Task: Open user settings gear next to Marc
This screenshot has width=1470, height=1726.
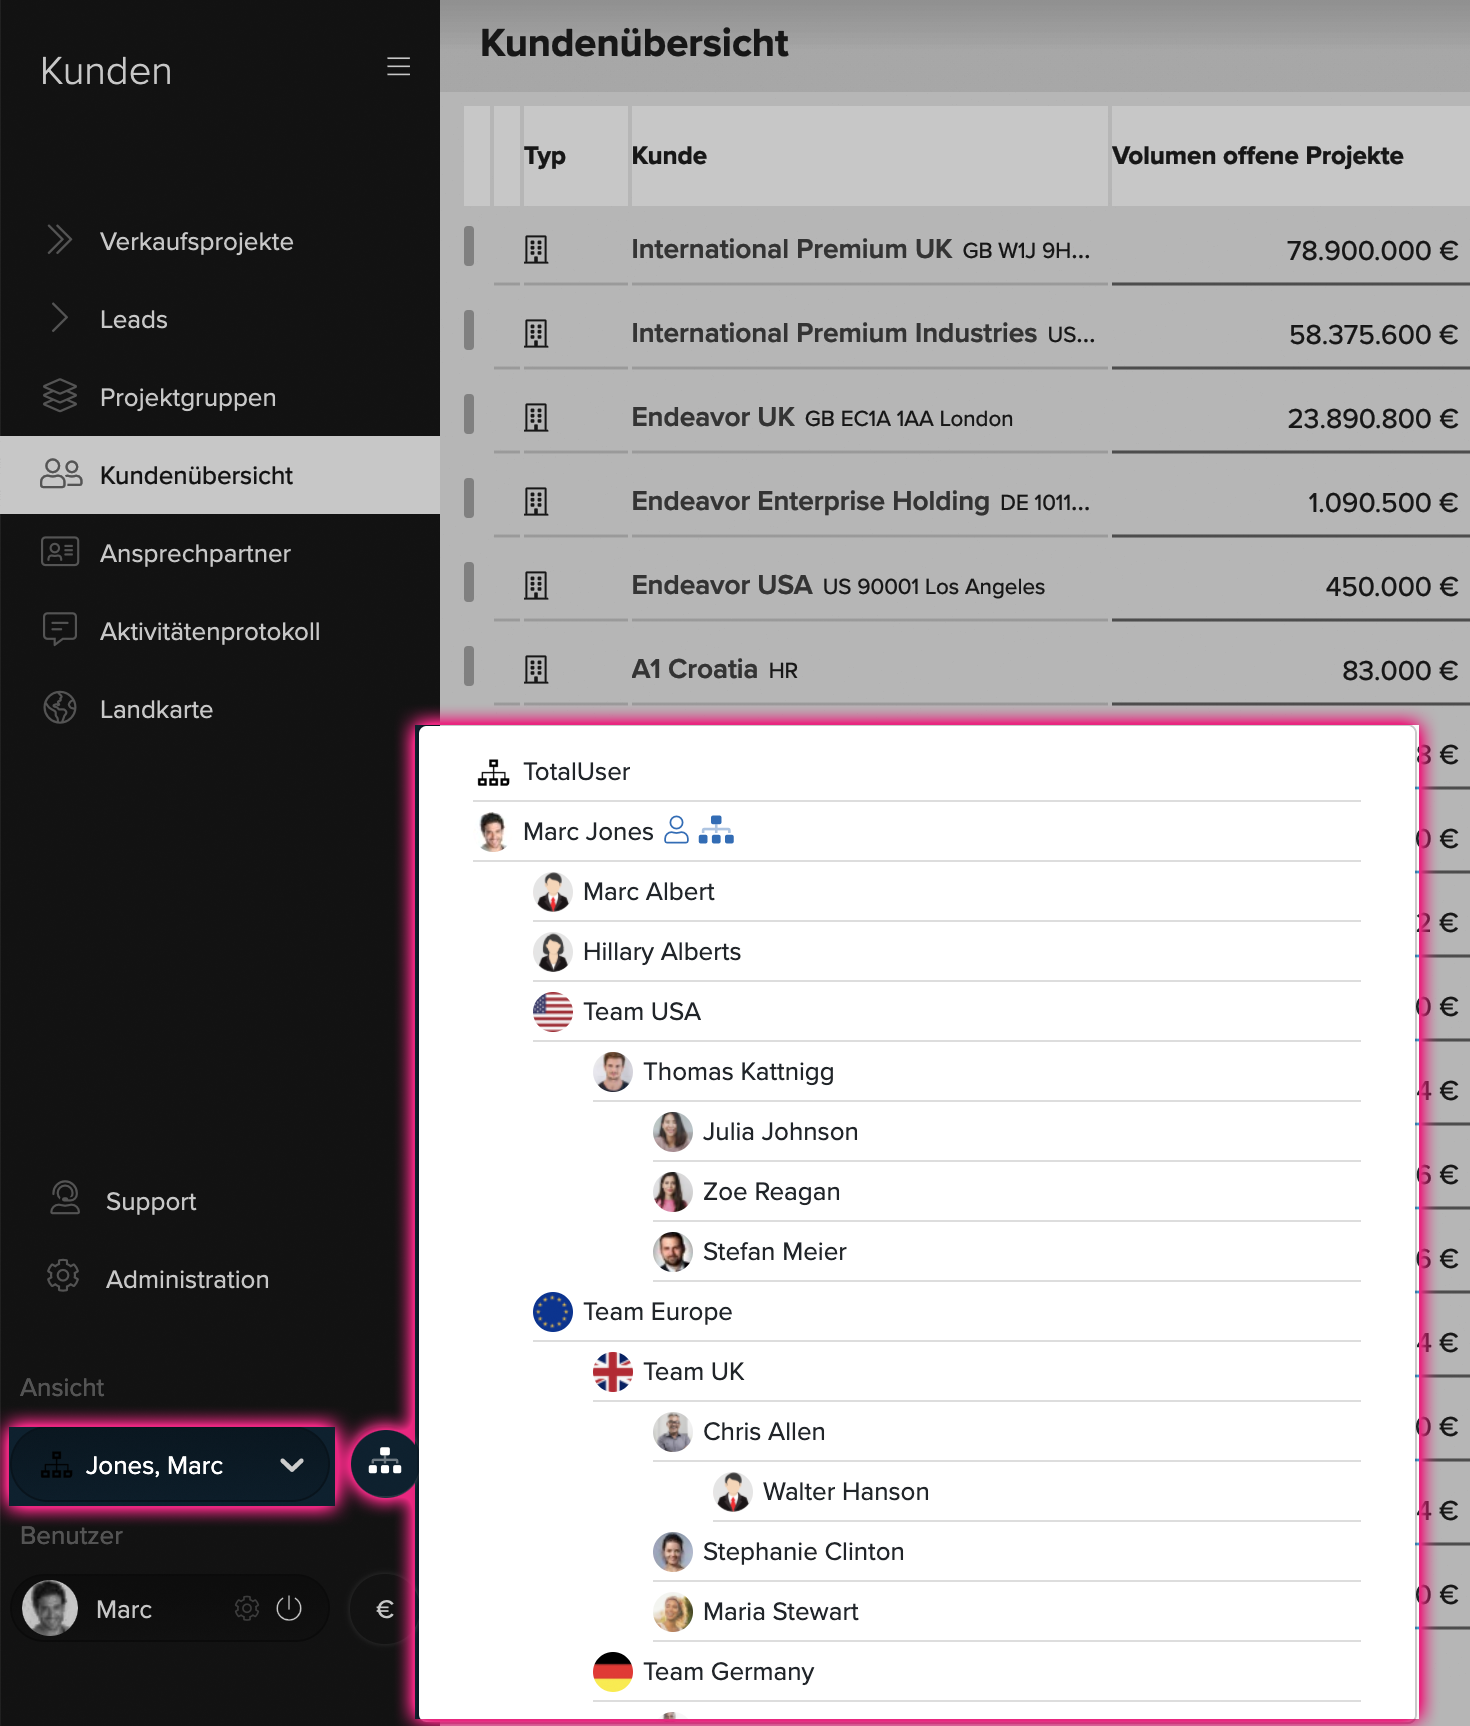Action: point(247,1608)
